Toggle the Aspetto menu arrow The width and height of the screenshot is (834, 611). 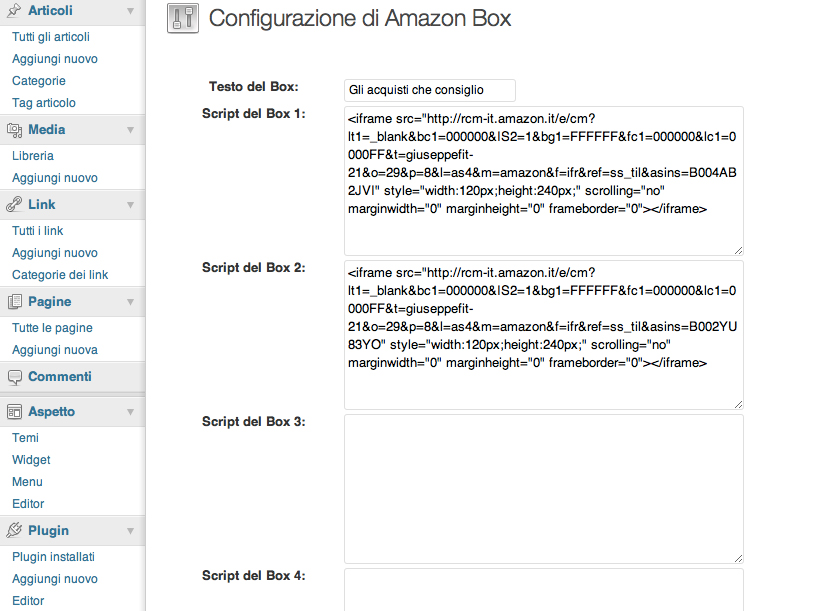(x=131, y=411)
